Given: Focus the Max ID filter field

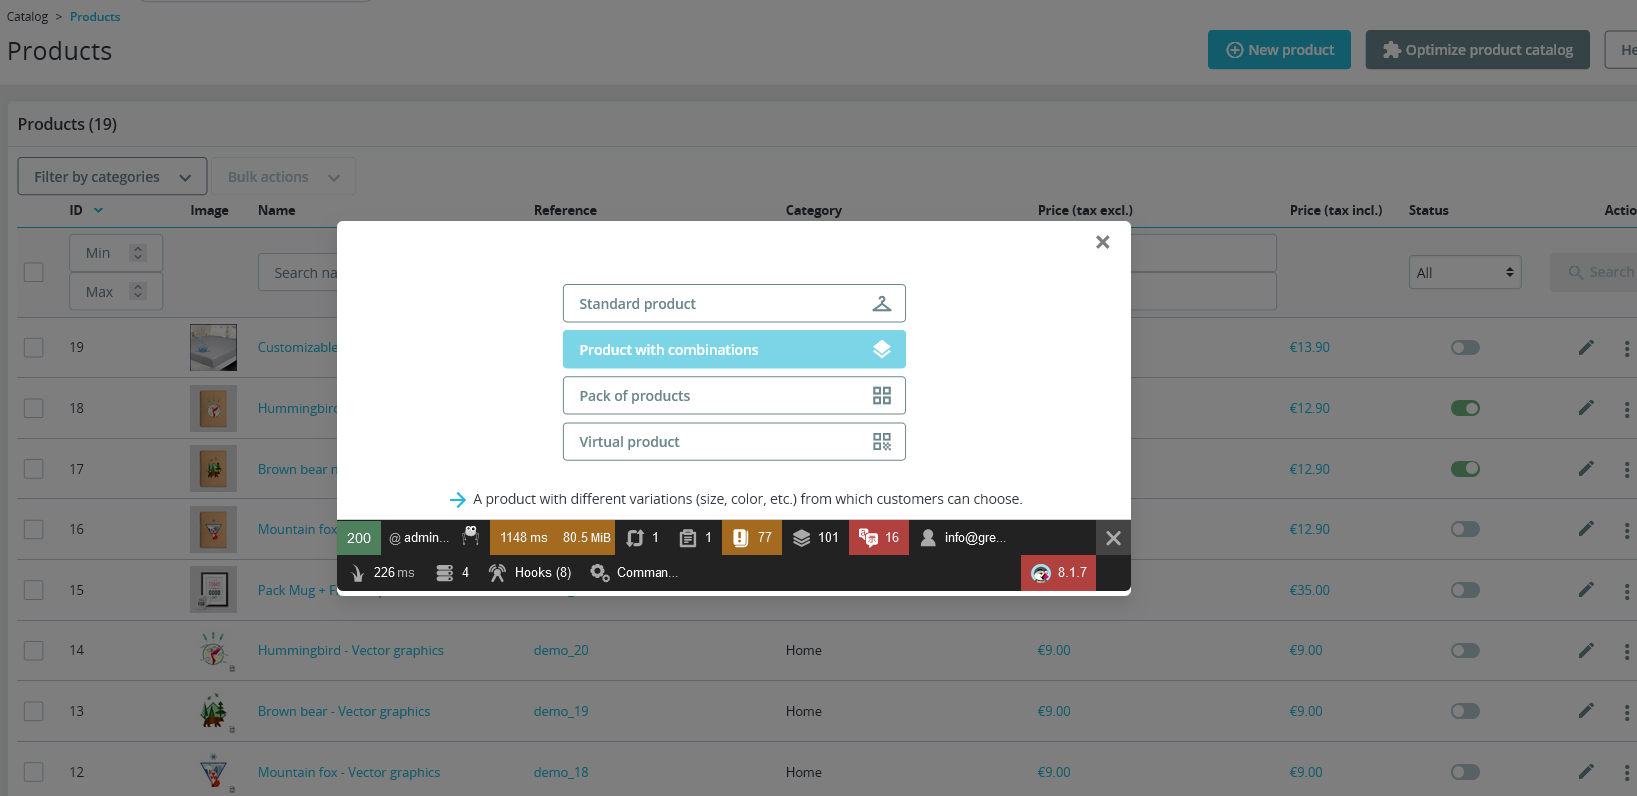Looking at the screenshot, I should click(x=116, y=292).
